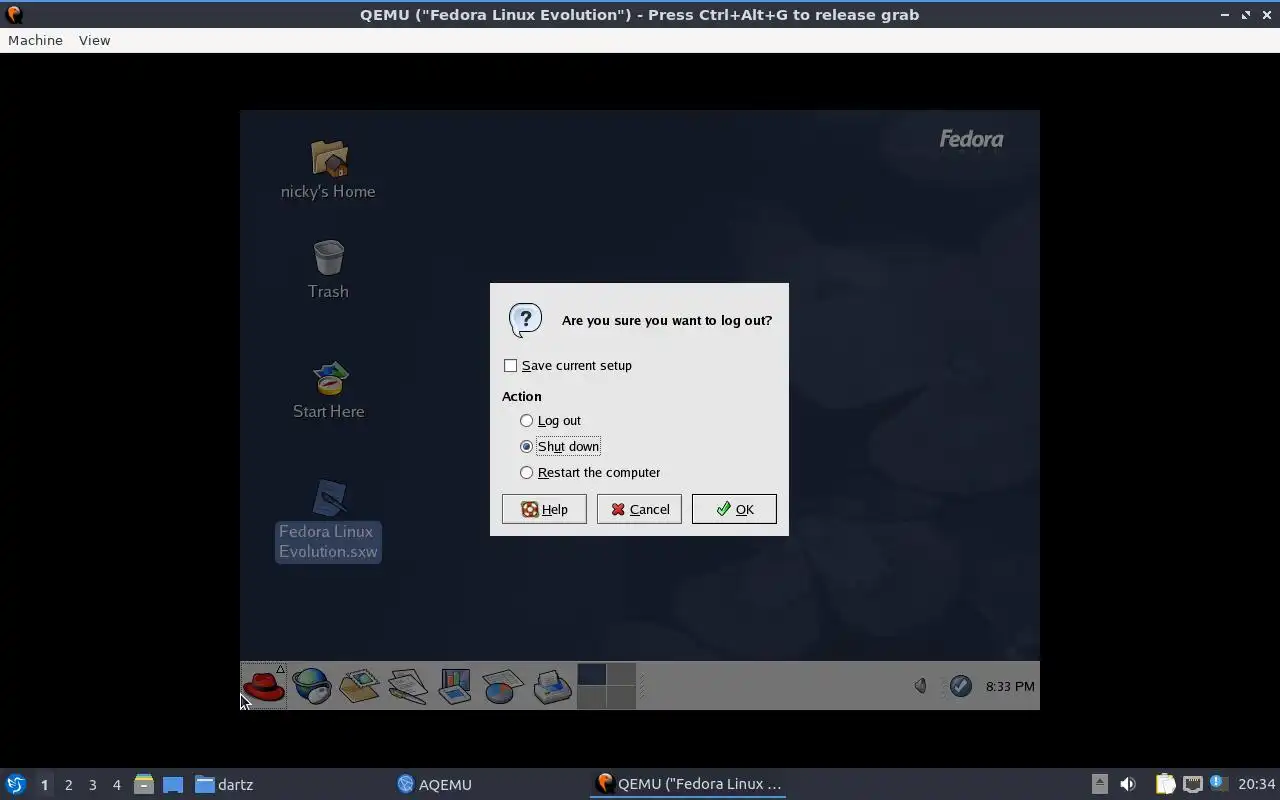
Task: Switch to host virtual desktop 3
Action: coord(92,785)
